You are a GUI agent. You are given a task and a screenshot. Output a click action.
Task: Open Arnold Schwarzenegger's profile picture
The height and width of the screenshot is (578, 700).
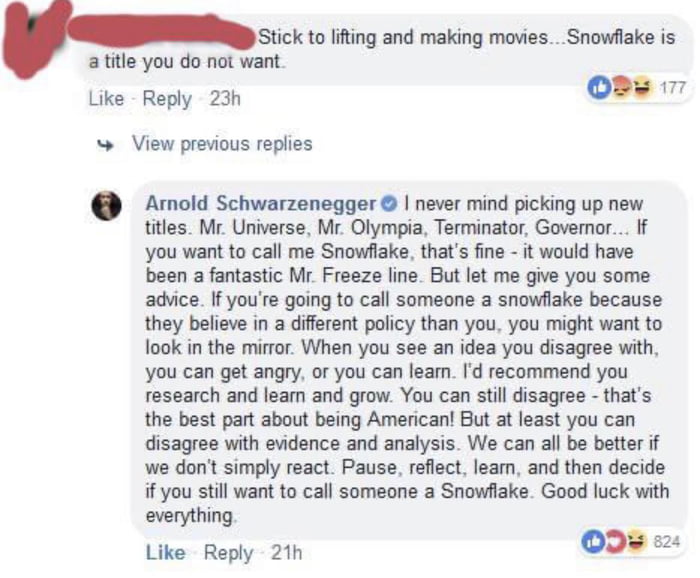pyautogui.click(x=107, y=204)
